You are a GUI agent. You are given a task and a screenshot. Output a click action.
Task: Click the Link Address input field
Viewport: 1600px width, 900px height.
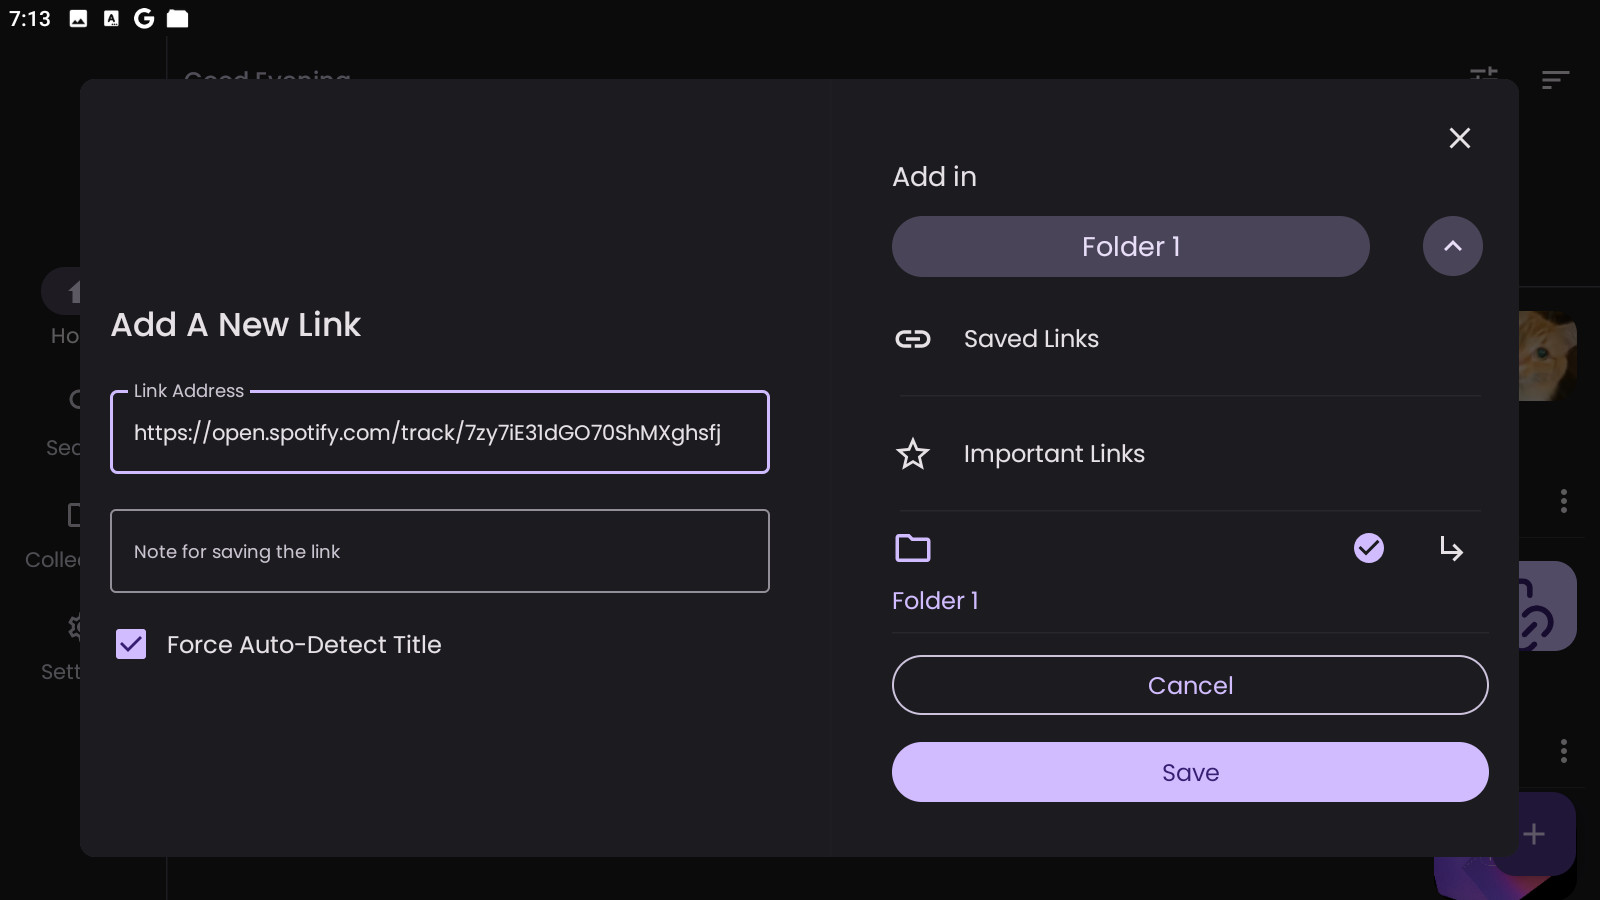[x=440, y=432]
